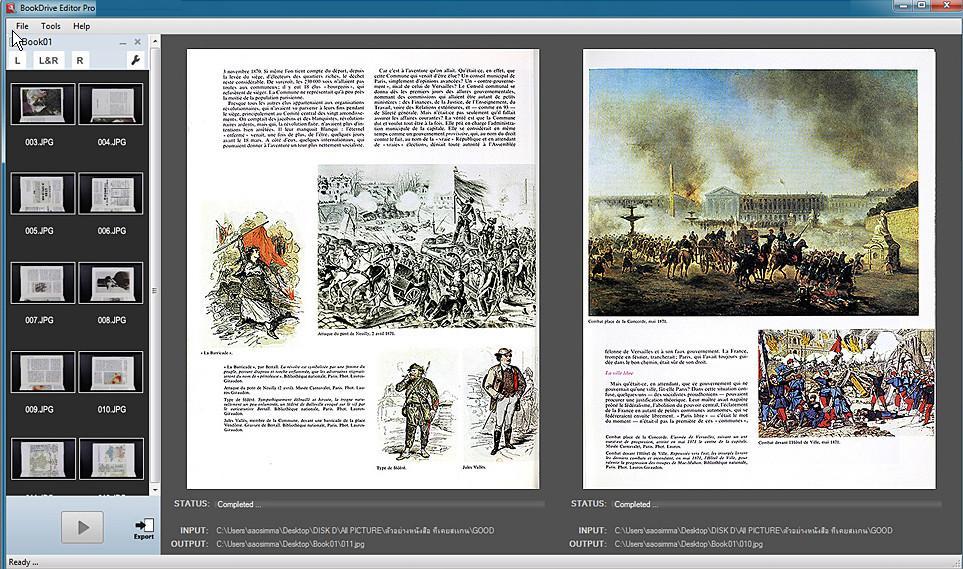
Task: Select thumbnail 003.JPG
Action: pyautogui.click(x=42, y=104)
